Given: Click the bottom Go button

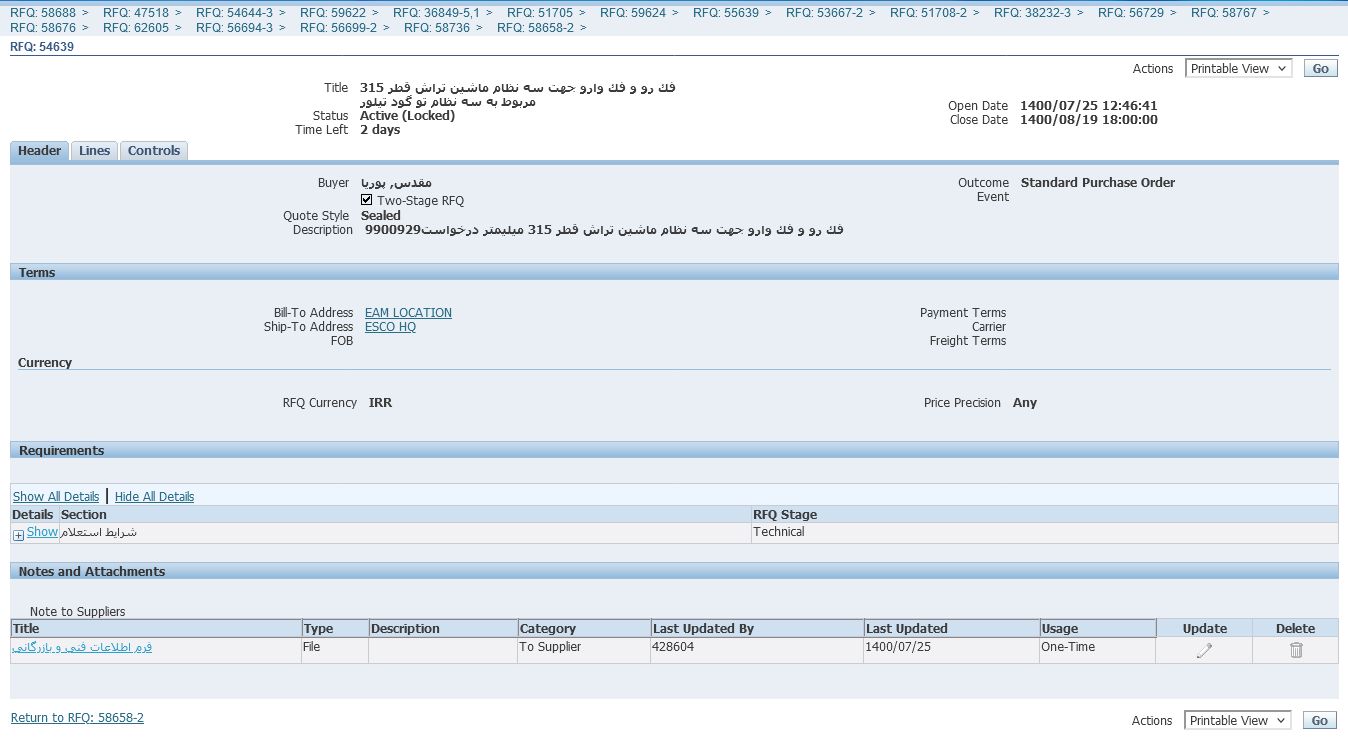Looking at the screenshot, I should click(x=1320, y=720).
